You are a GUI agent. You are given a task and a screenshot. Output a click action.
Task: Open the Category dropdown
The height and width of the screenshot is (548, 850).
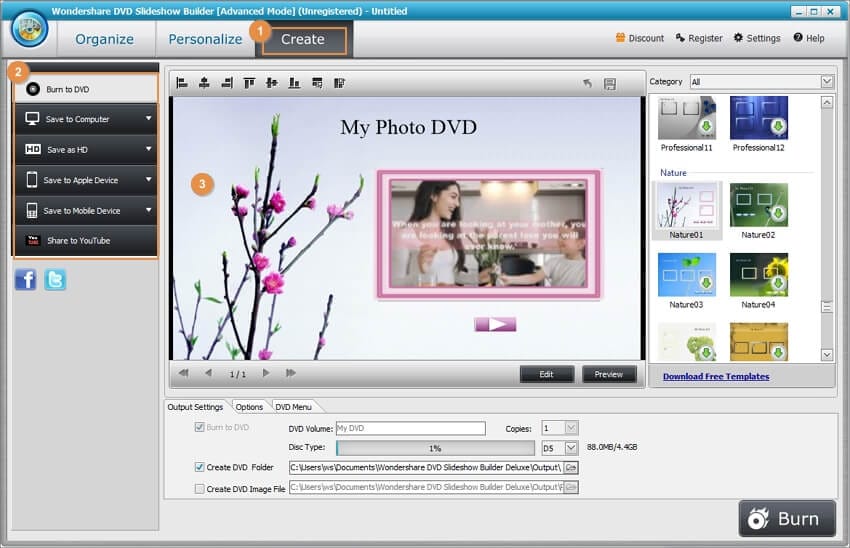pyautogui.click(x=827, y=81)
